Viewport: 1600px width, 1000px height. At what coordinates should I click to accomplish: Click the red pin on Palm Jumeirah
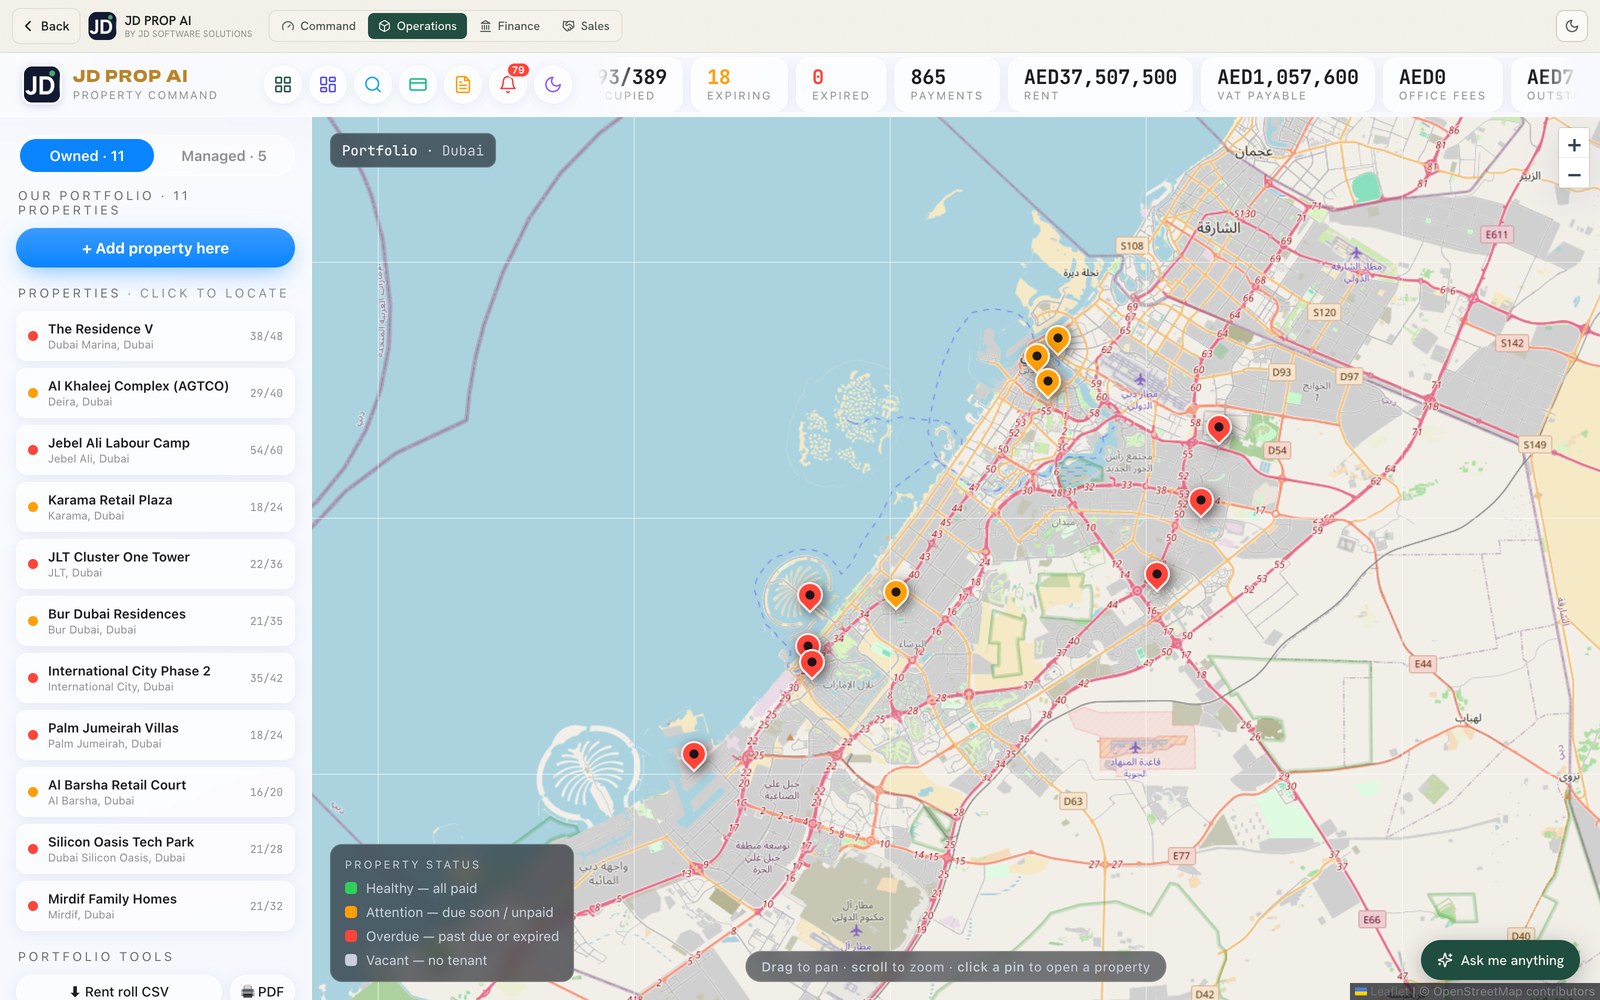tap(810, 597)
